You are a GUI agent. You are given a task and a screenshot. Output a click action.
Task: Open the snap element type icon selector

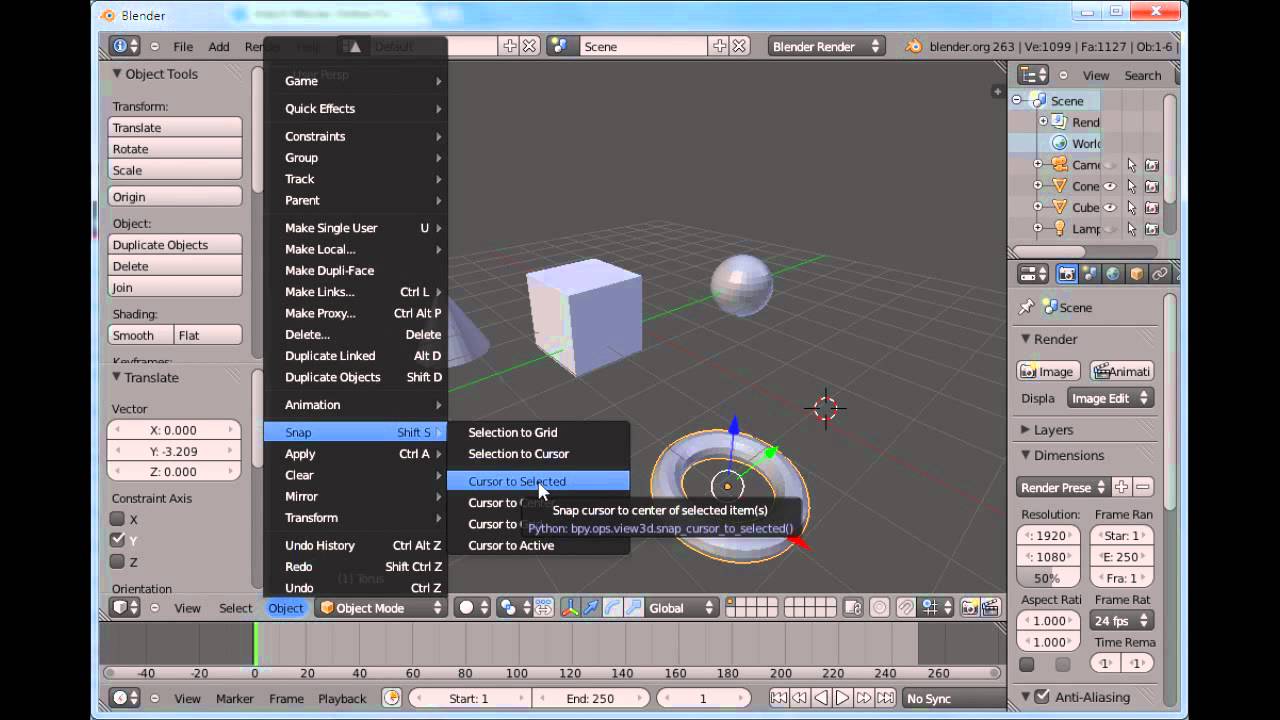(x=937, y=607)
